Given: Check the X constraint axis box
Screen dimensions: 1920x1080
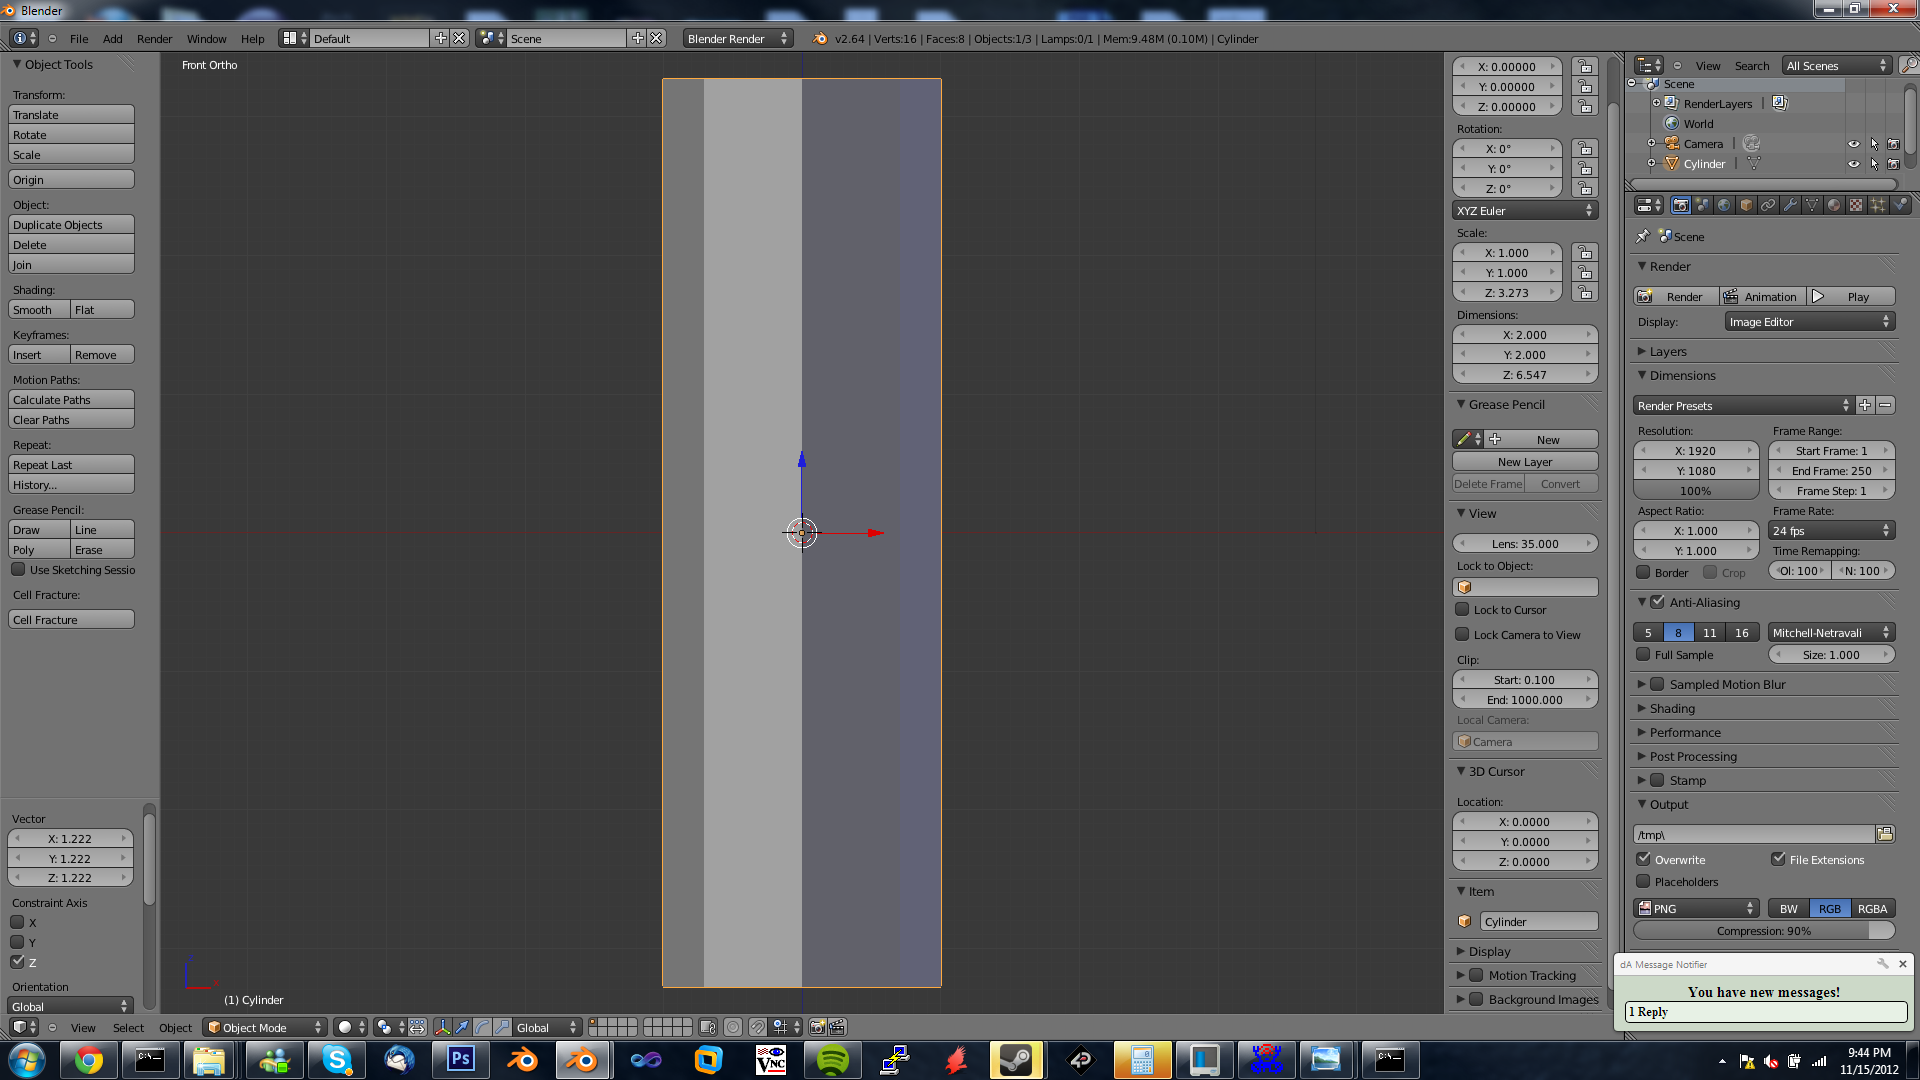Looking at the screenshot, I should (x=17, y=922).
